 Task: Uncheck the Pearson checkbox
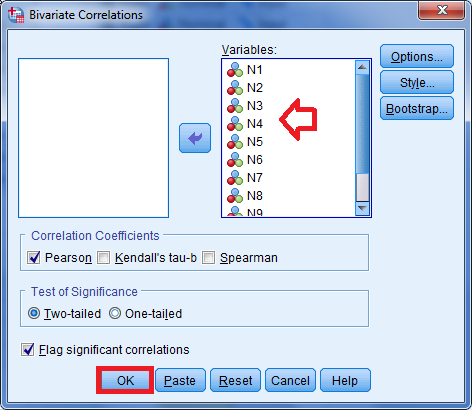coord(34,257)
